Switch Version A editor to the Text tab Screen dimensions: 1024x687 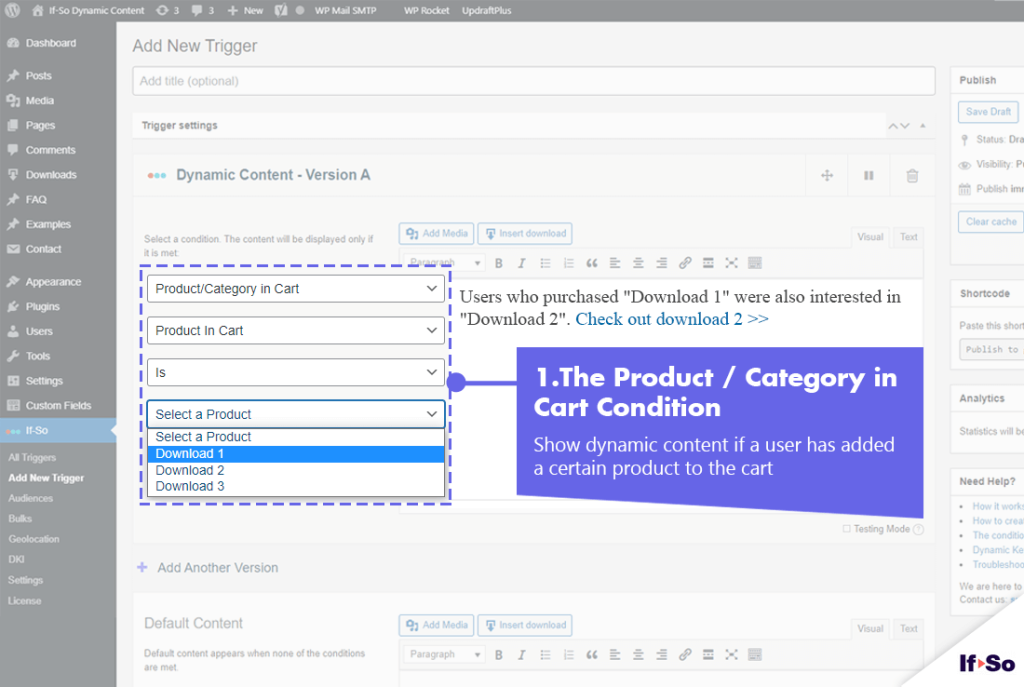(x=908, y=237)
